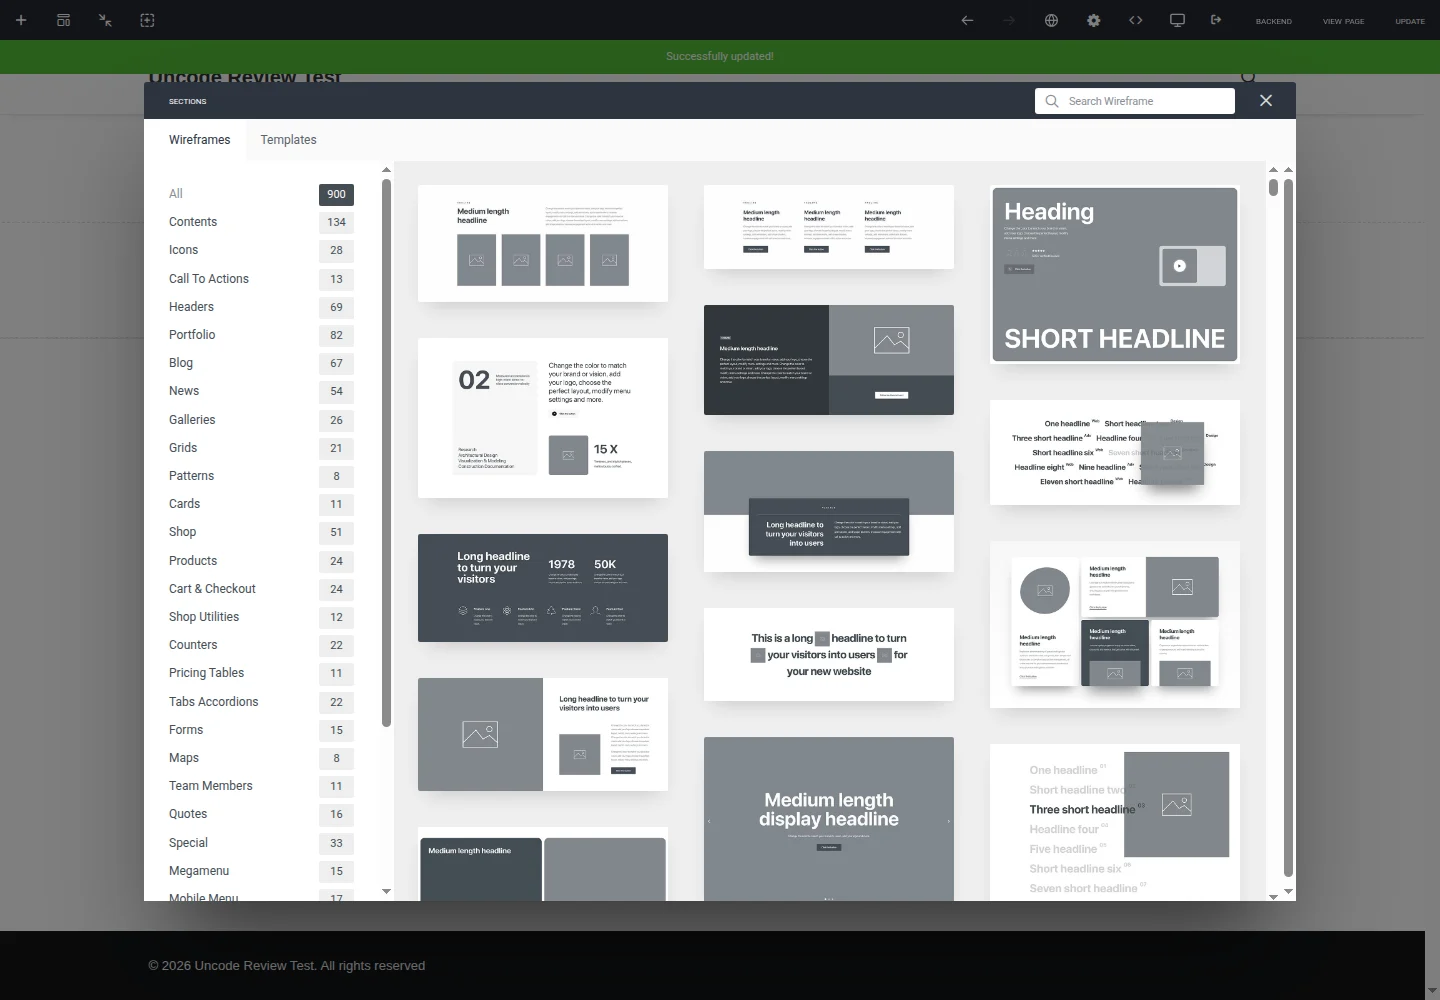
Task: Click the exit editor icon
Action: point(1216,20)
